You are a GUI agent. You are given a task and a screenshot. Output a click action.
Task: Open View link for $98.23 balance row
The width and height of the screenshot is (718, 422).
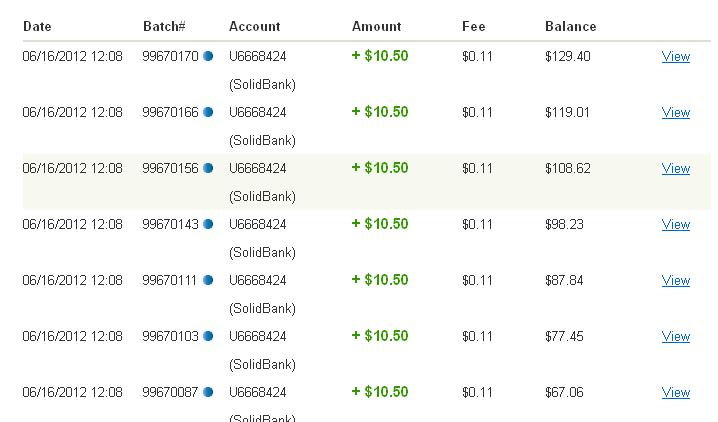click(676, 225)
